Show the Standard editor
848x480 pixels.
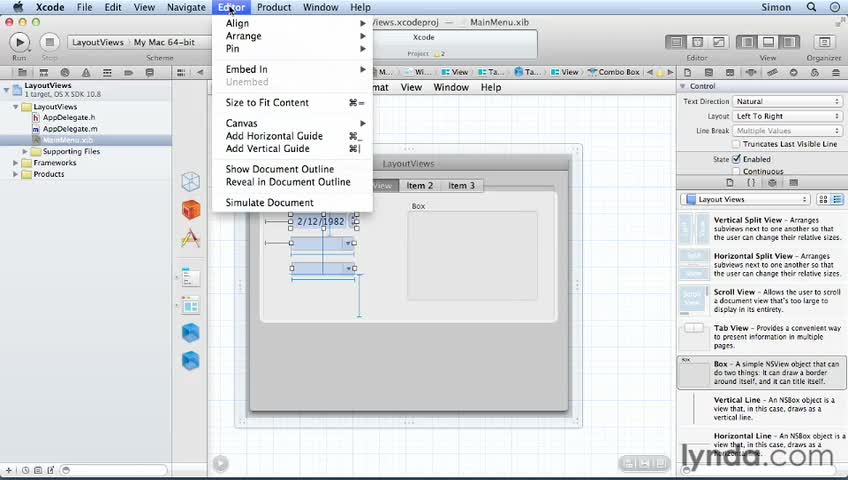[x=676, y=42]
